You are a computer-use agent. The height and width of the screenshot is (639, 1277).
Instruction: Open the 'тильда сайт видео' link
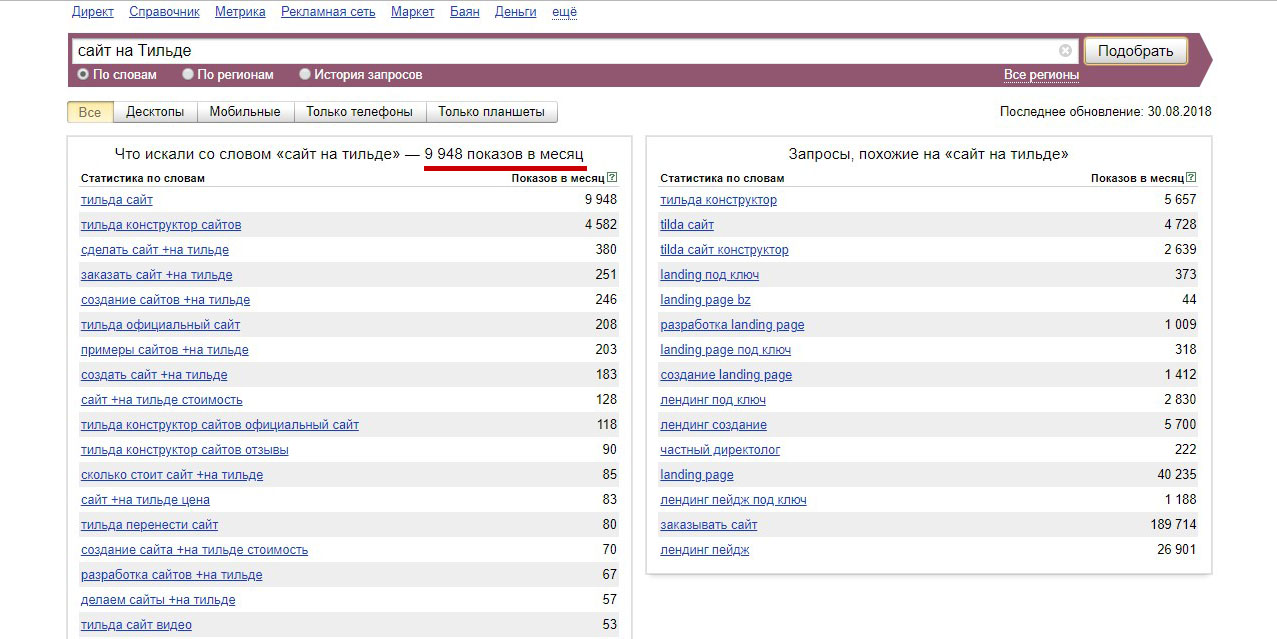coord(136,625)
